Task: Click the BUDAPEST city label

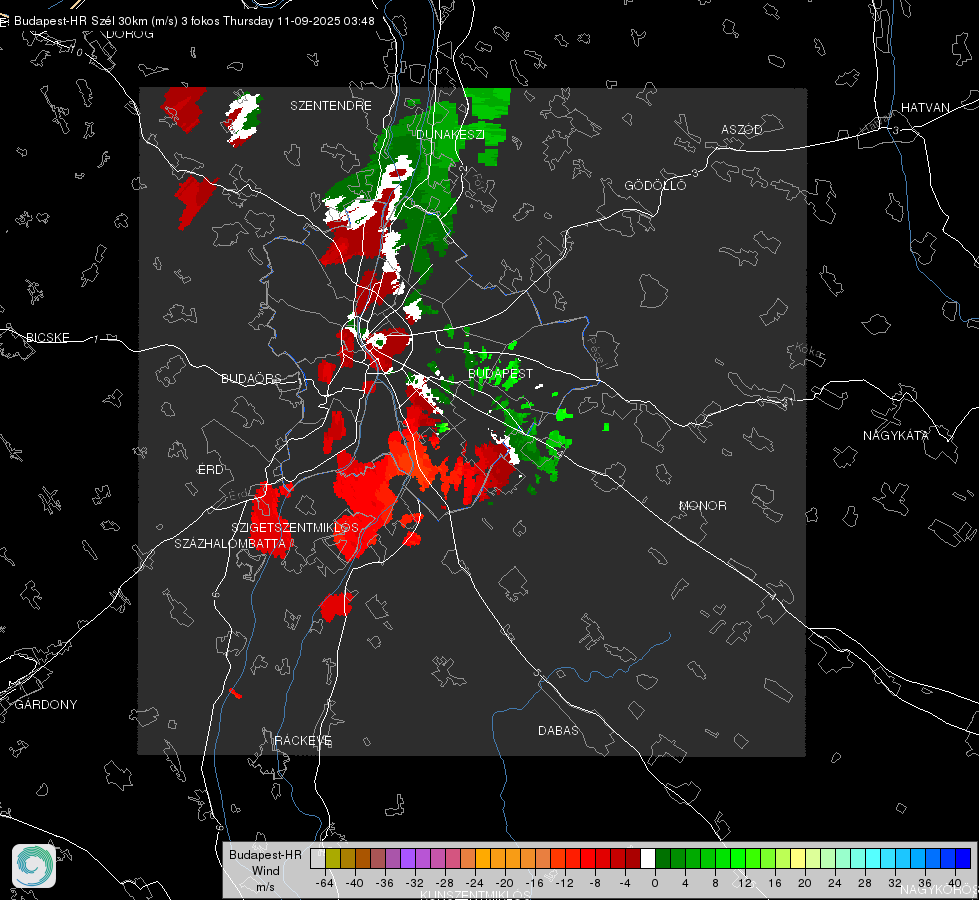Action: [500, 373]
